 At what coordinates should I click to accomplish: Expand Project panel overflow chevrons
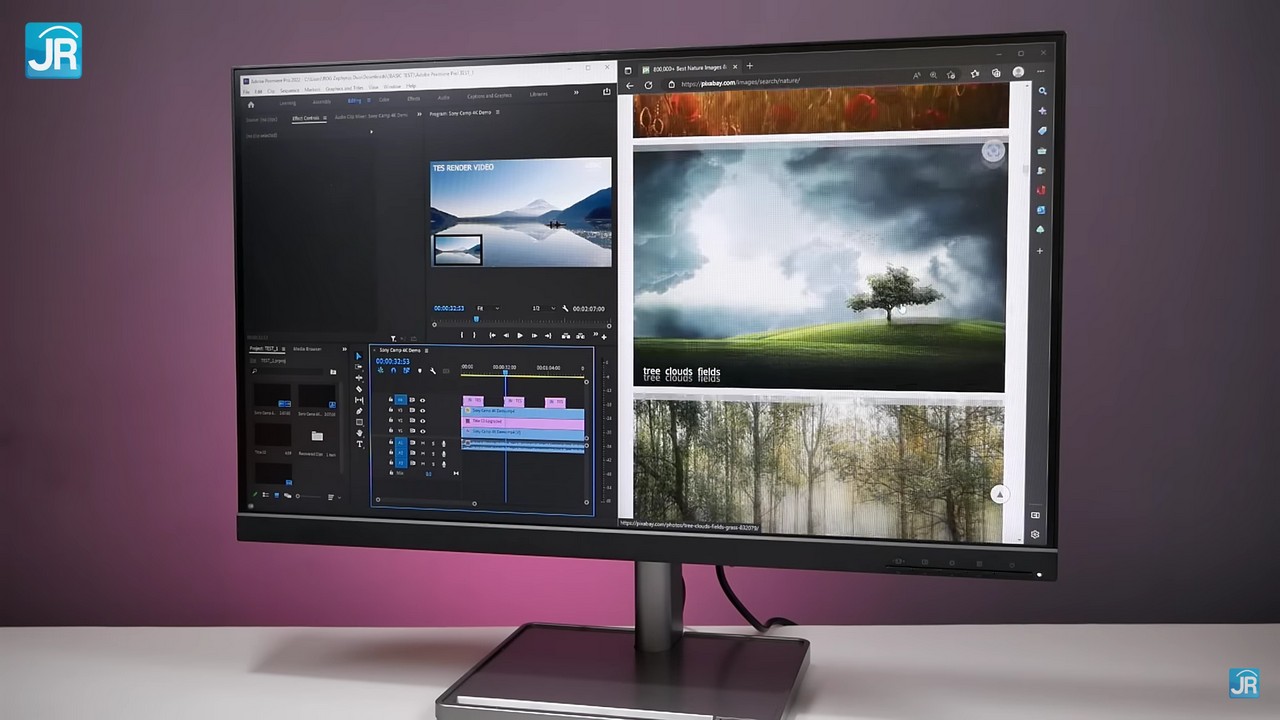[x=344, y=349]
